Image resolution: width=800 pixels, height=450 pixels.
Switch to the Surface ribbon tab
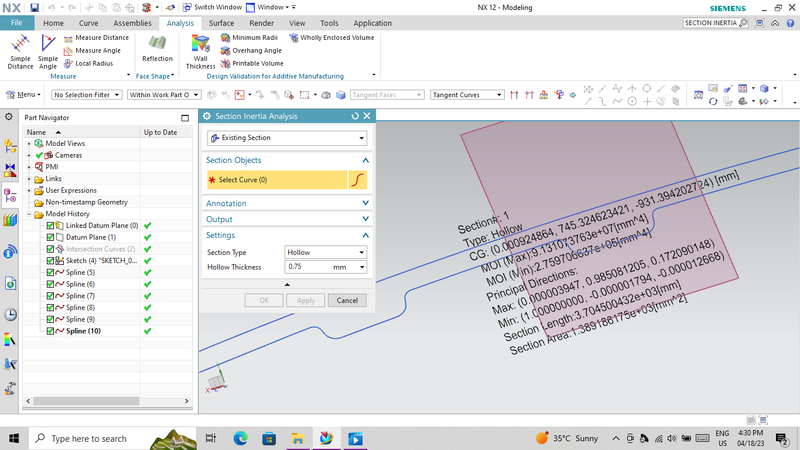pyautogui.click(x=221, y=23)
